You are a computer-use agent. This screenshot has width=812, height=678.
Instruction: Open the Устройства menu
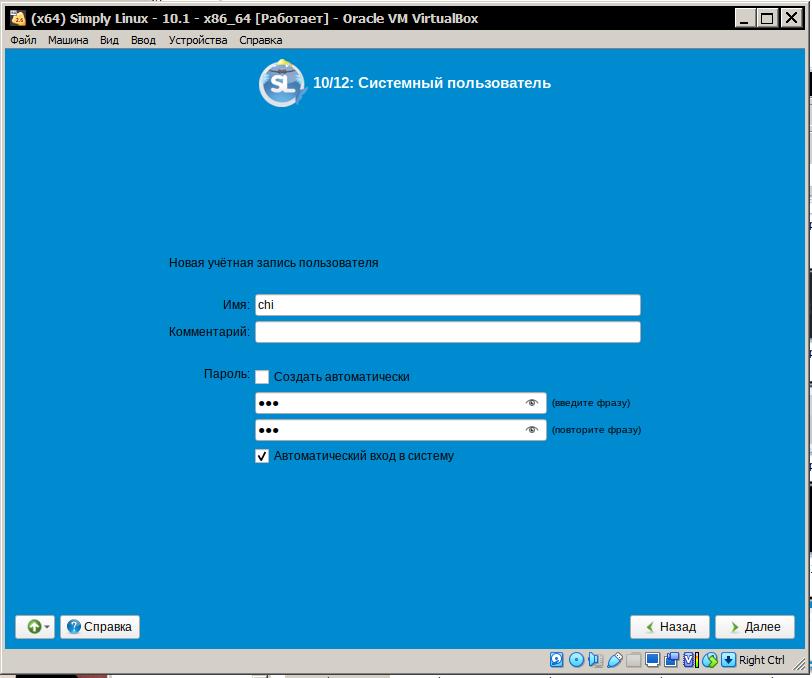tap(198, 40)
